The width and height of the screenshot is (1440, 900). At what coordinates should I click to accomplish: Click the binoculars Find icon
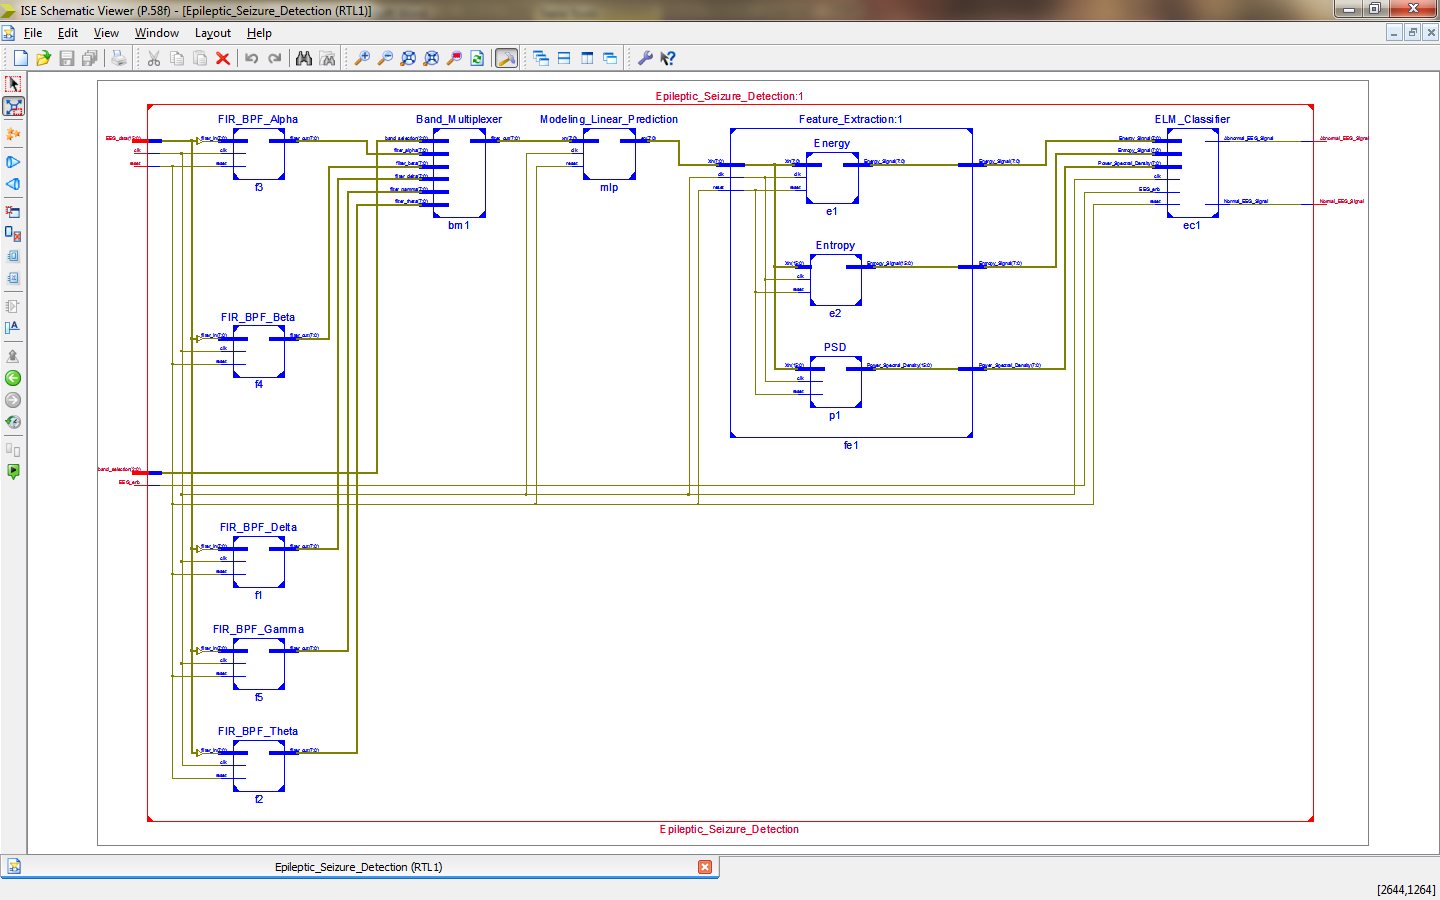(304, 58)
